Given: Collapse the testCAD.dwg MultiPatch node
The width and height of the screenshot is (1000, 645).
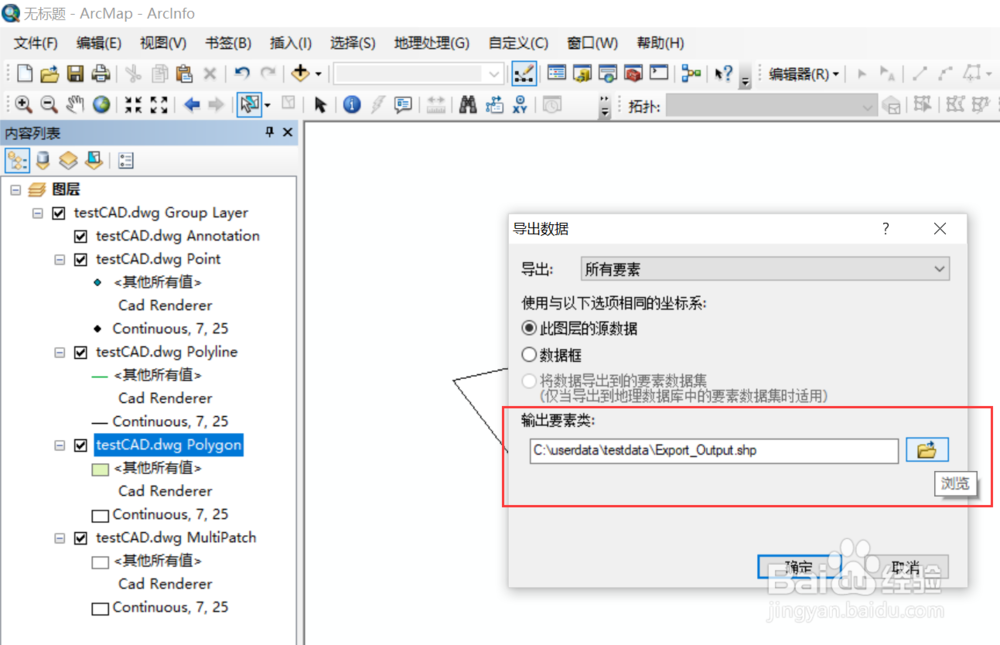Looking at the screenshot, I should [59, 538].
